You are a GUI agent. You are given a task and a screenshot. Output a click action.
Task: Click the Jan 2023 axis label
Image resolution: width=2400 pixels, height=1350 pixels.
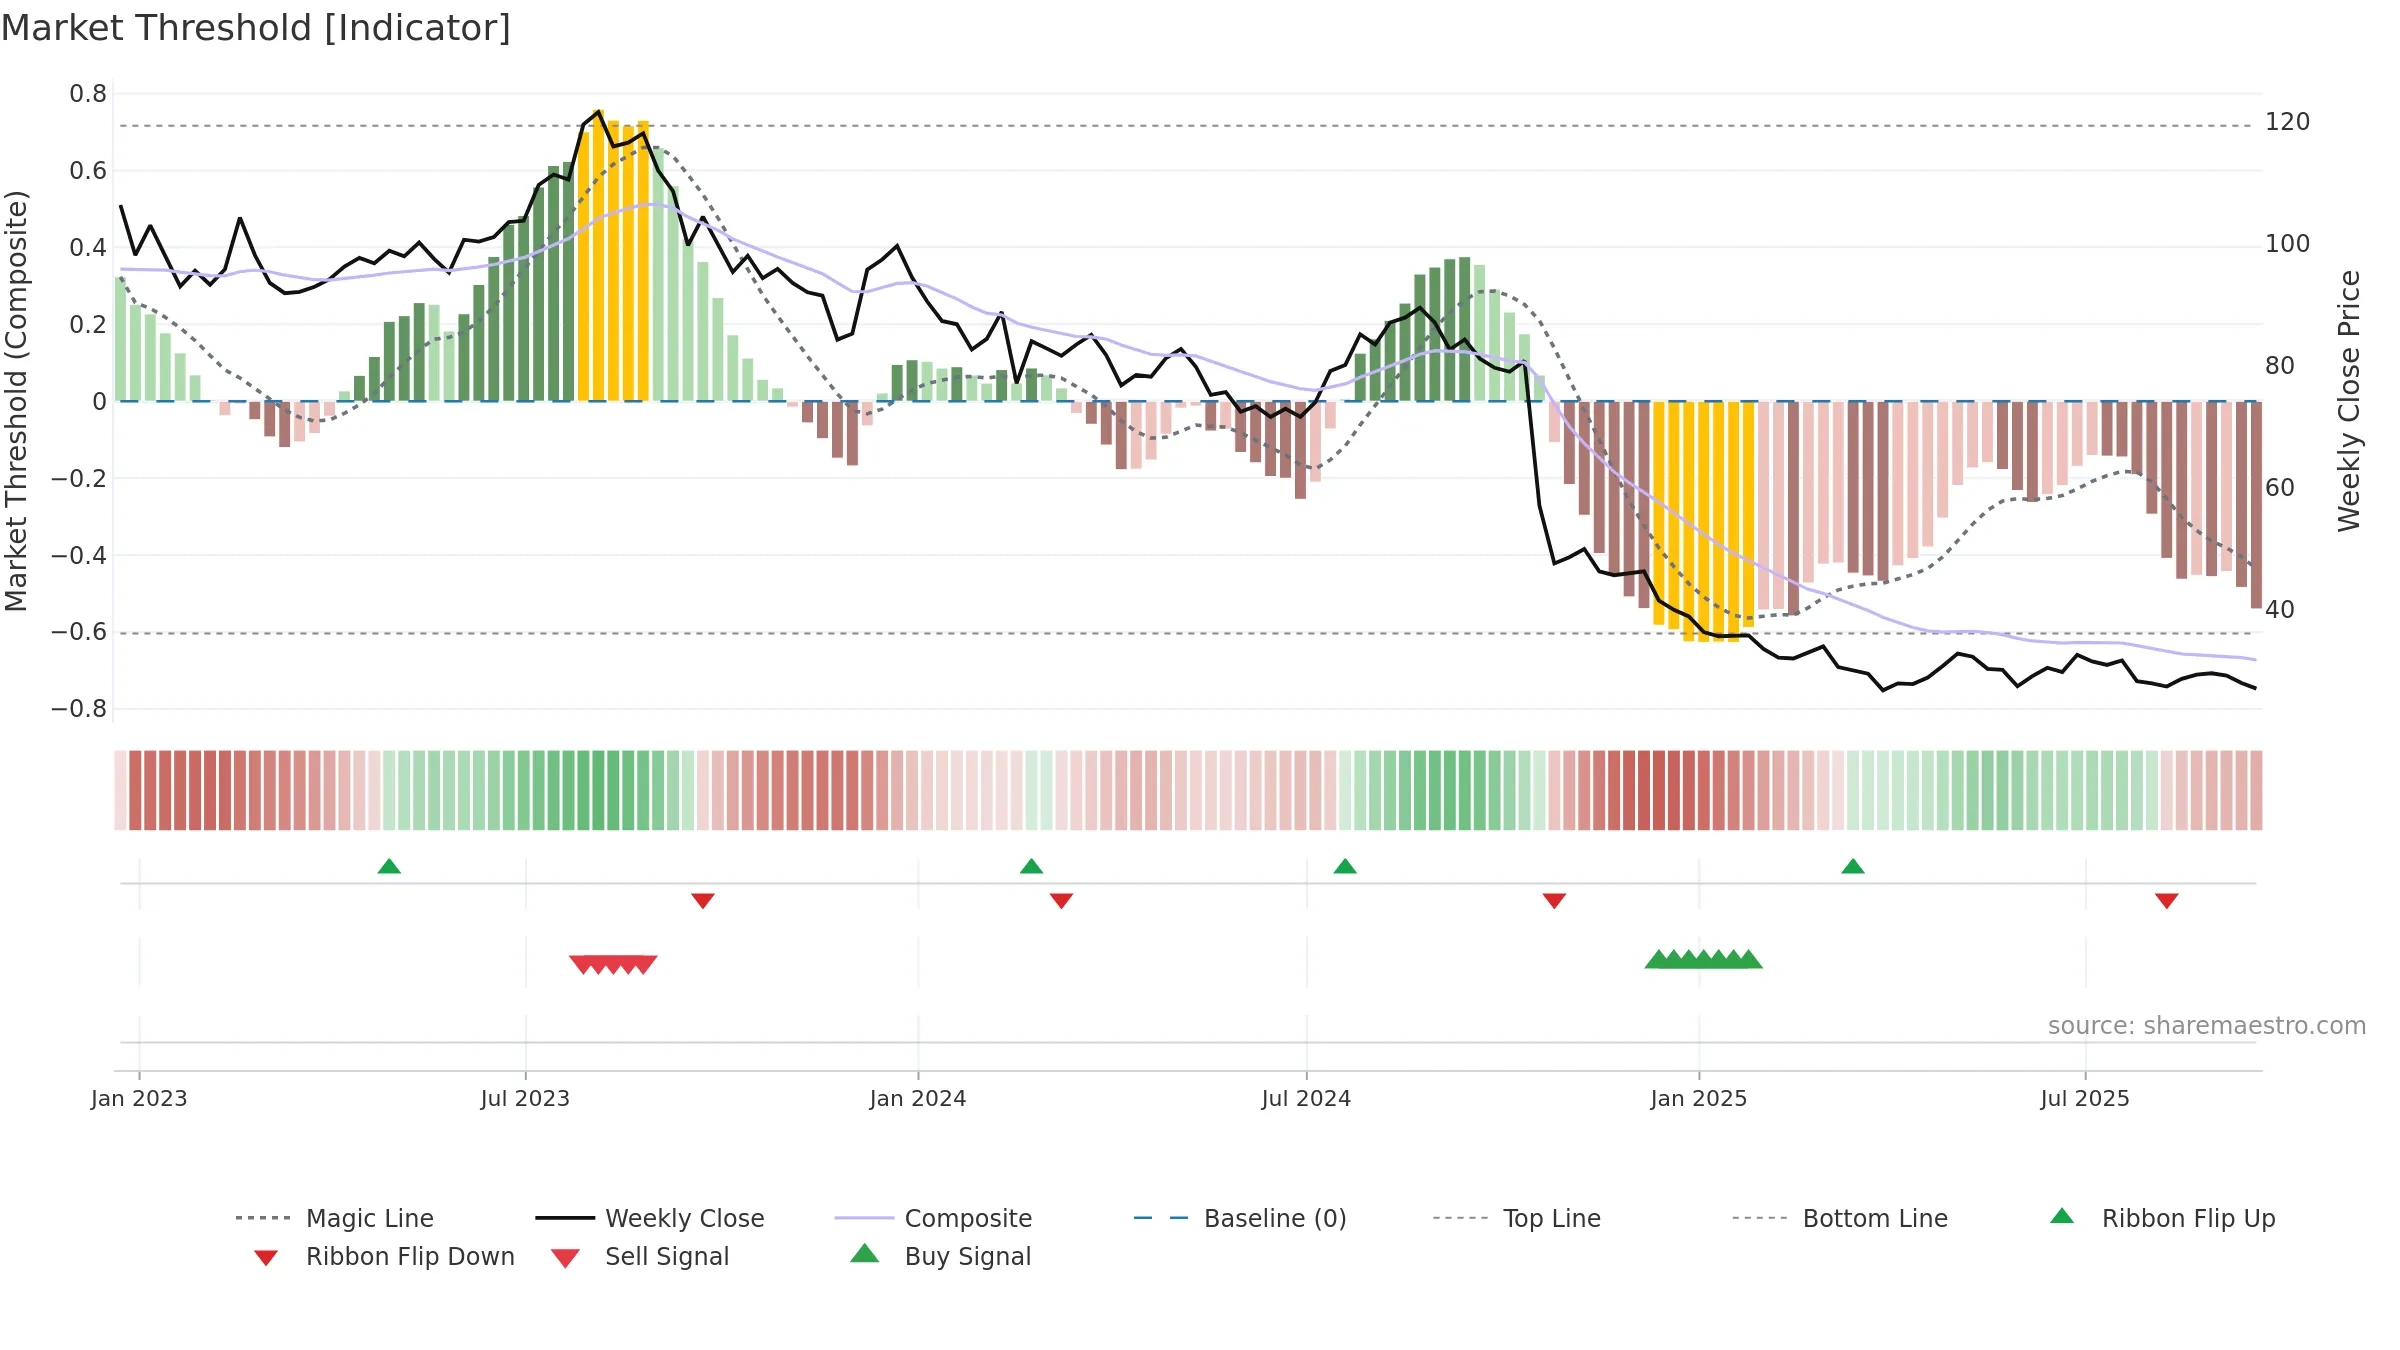click(139, 1098)
